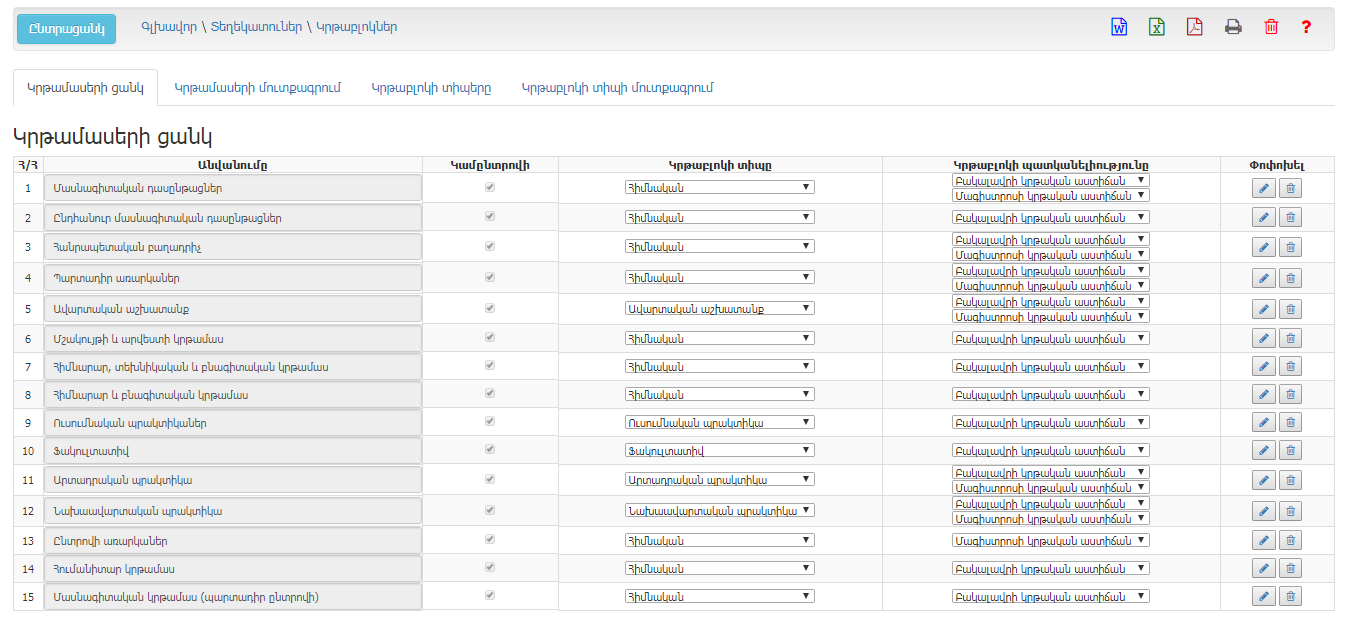The width and height of the screenshot is (1348, 621).
Task: Switch to Կրթամասերի մուտքագրում tab
Action: click(x=258, y=88)
